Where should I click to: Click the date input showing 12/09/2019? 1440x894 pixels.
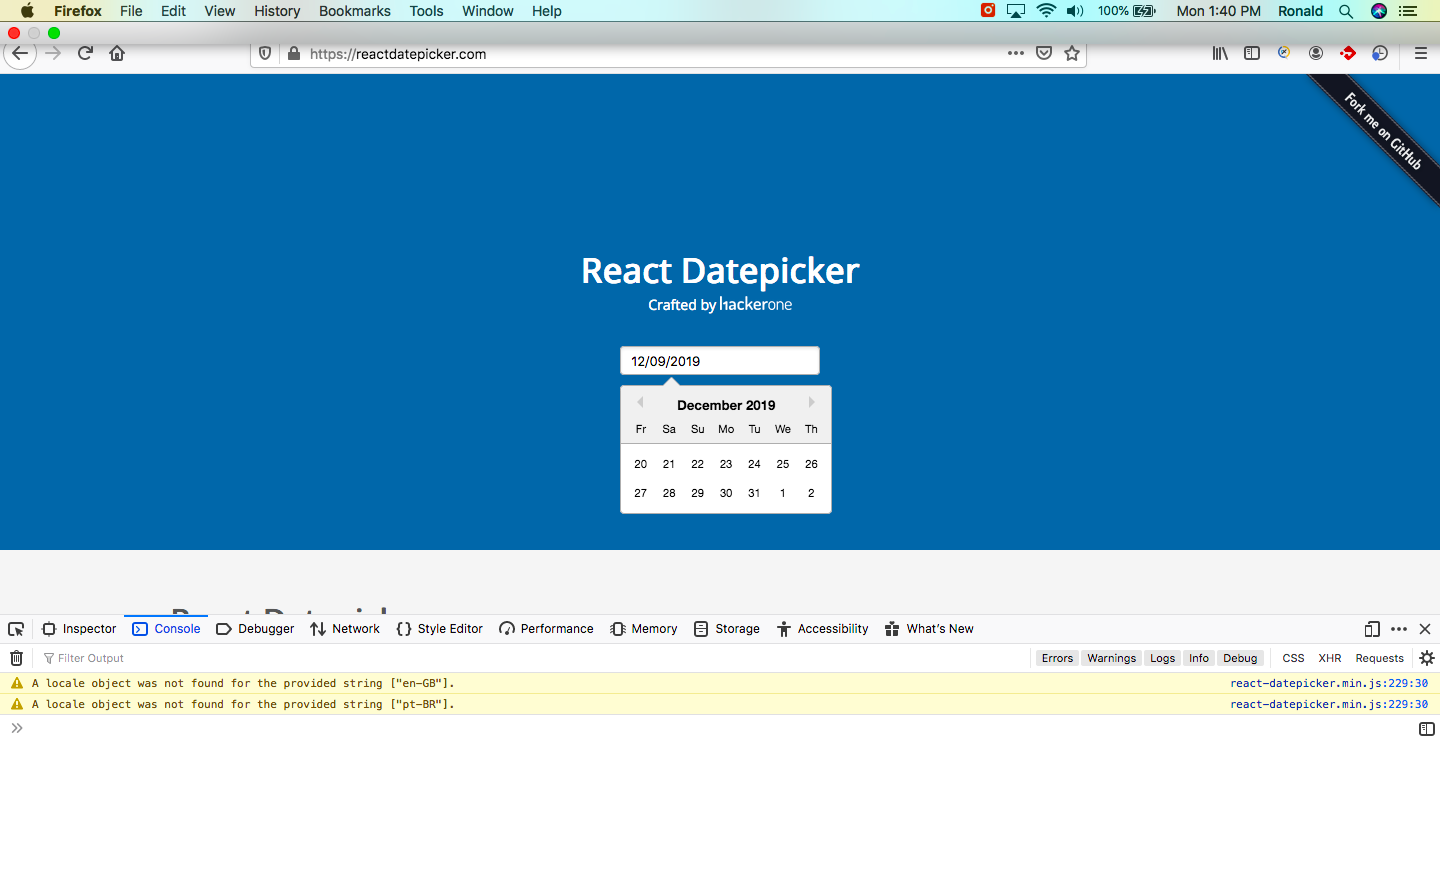pos(719,360)
